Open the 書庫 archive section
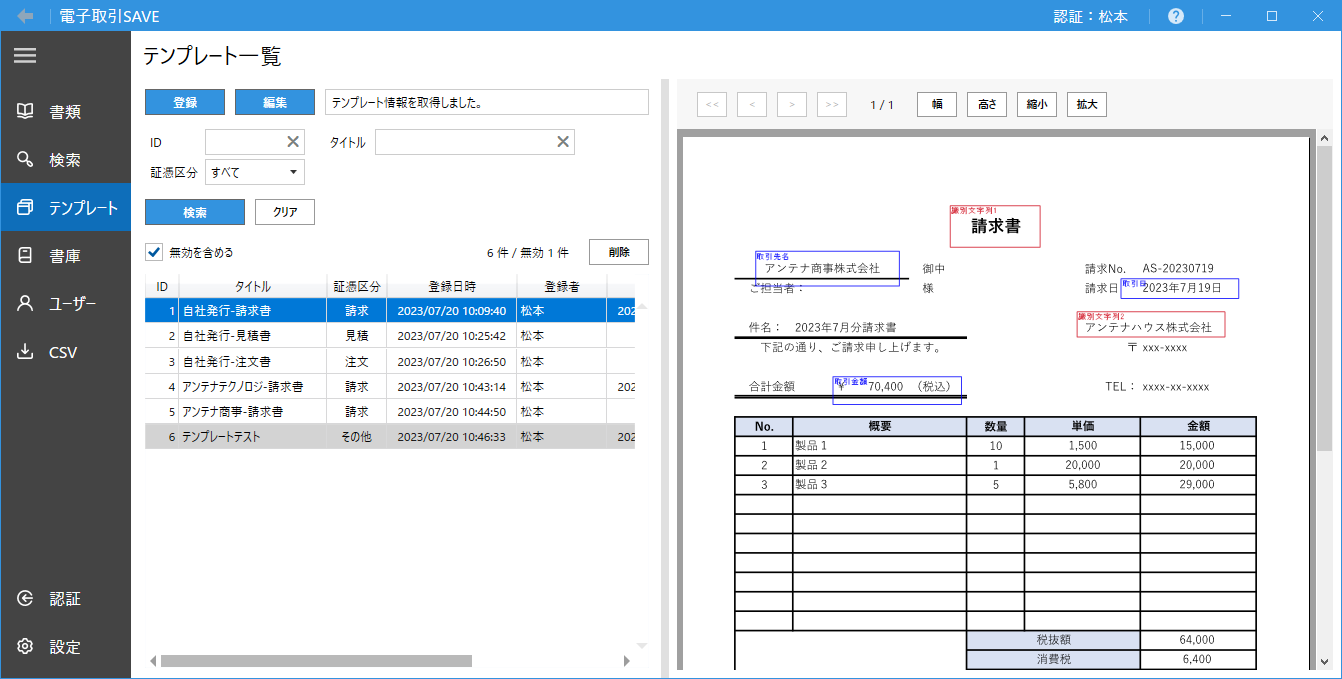 pyautogui.click(x=65, y=256)
